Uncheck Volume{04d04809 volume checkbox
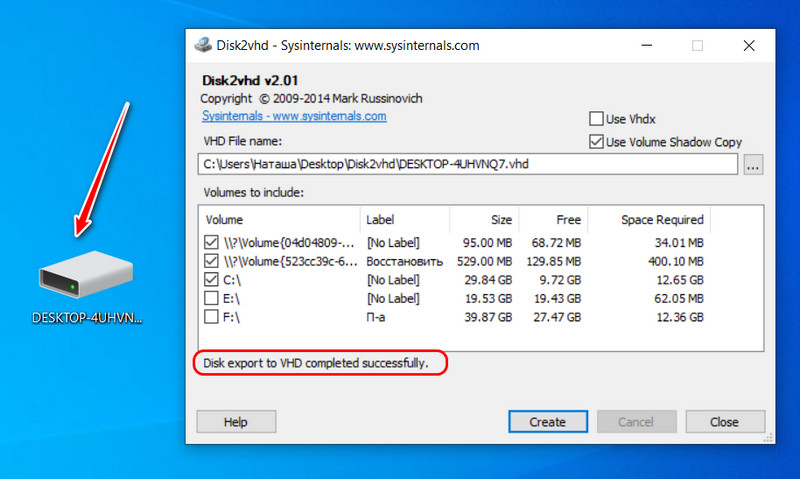The height and width of the screenshot is (479, 800). (x=211, y=242)
